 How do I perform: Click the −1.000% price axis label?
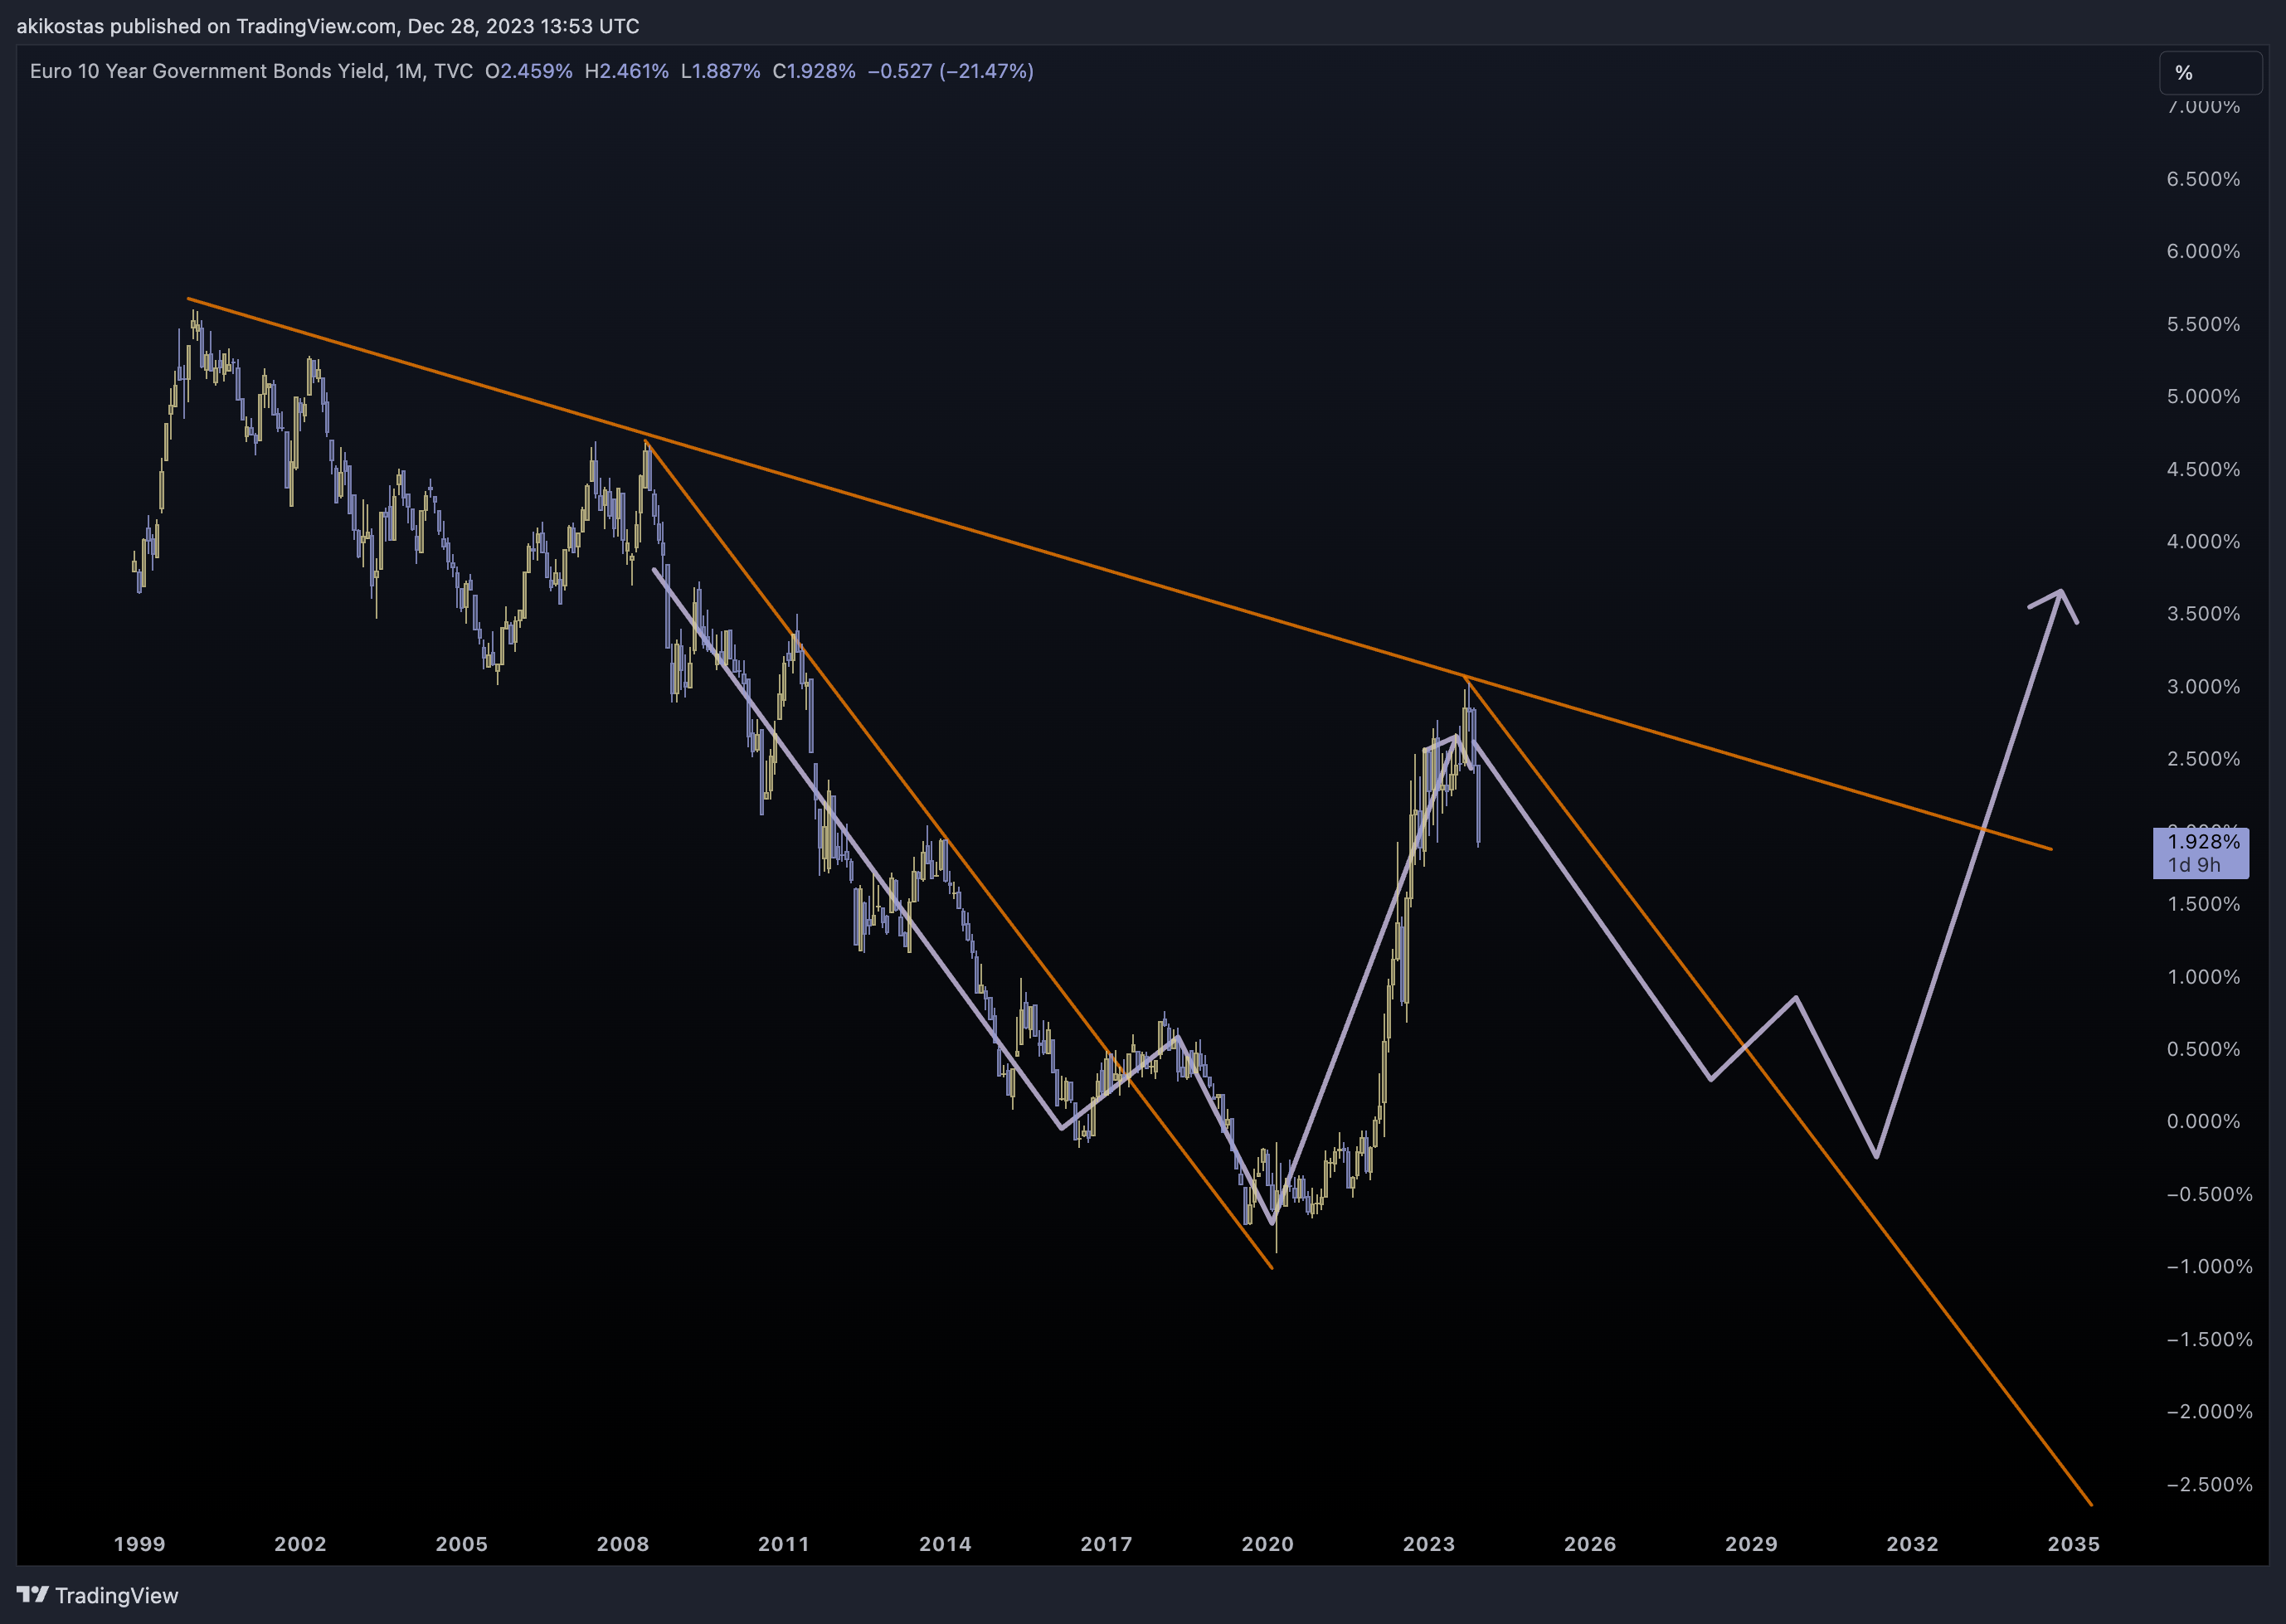coord(2210,1266)
